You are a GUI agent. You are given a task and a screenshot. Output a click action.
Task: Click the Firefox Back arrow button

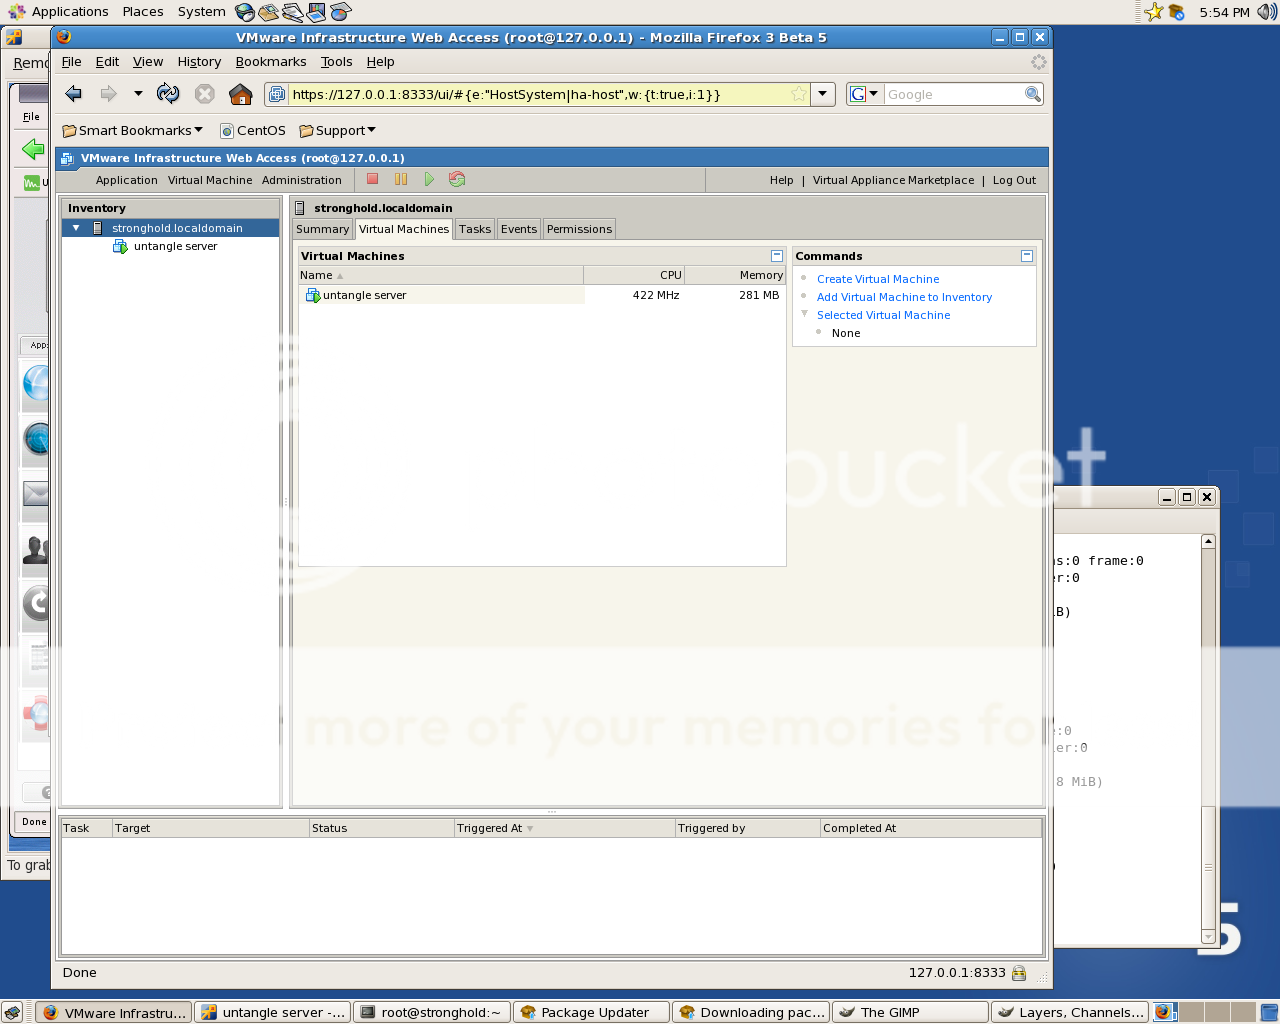(x=73, y=94)
